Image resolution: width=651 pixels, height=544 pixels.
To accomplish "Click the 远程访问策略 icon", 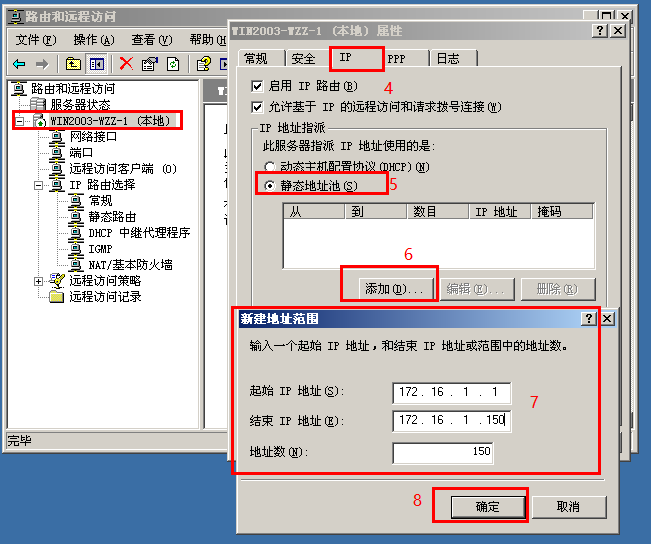I will [x=57, y=281].
